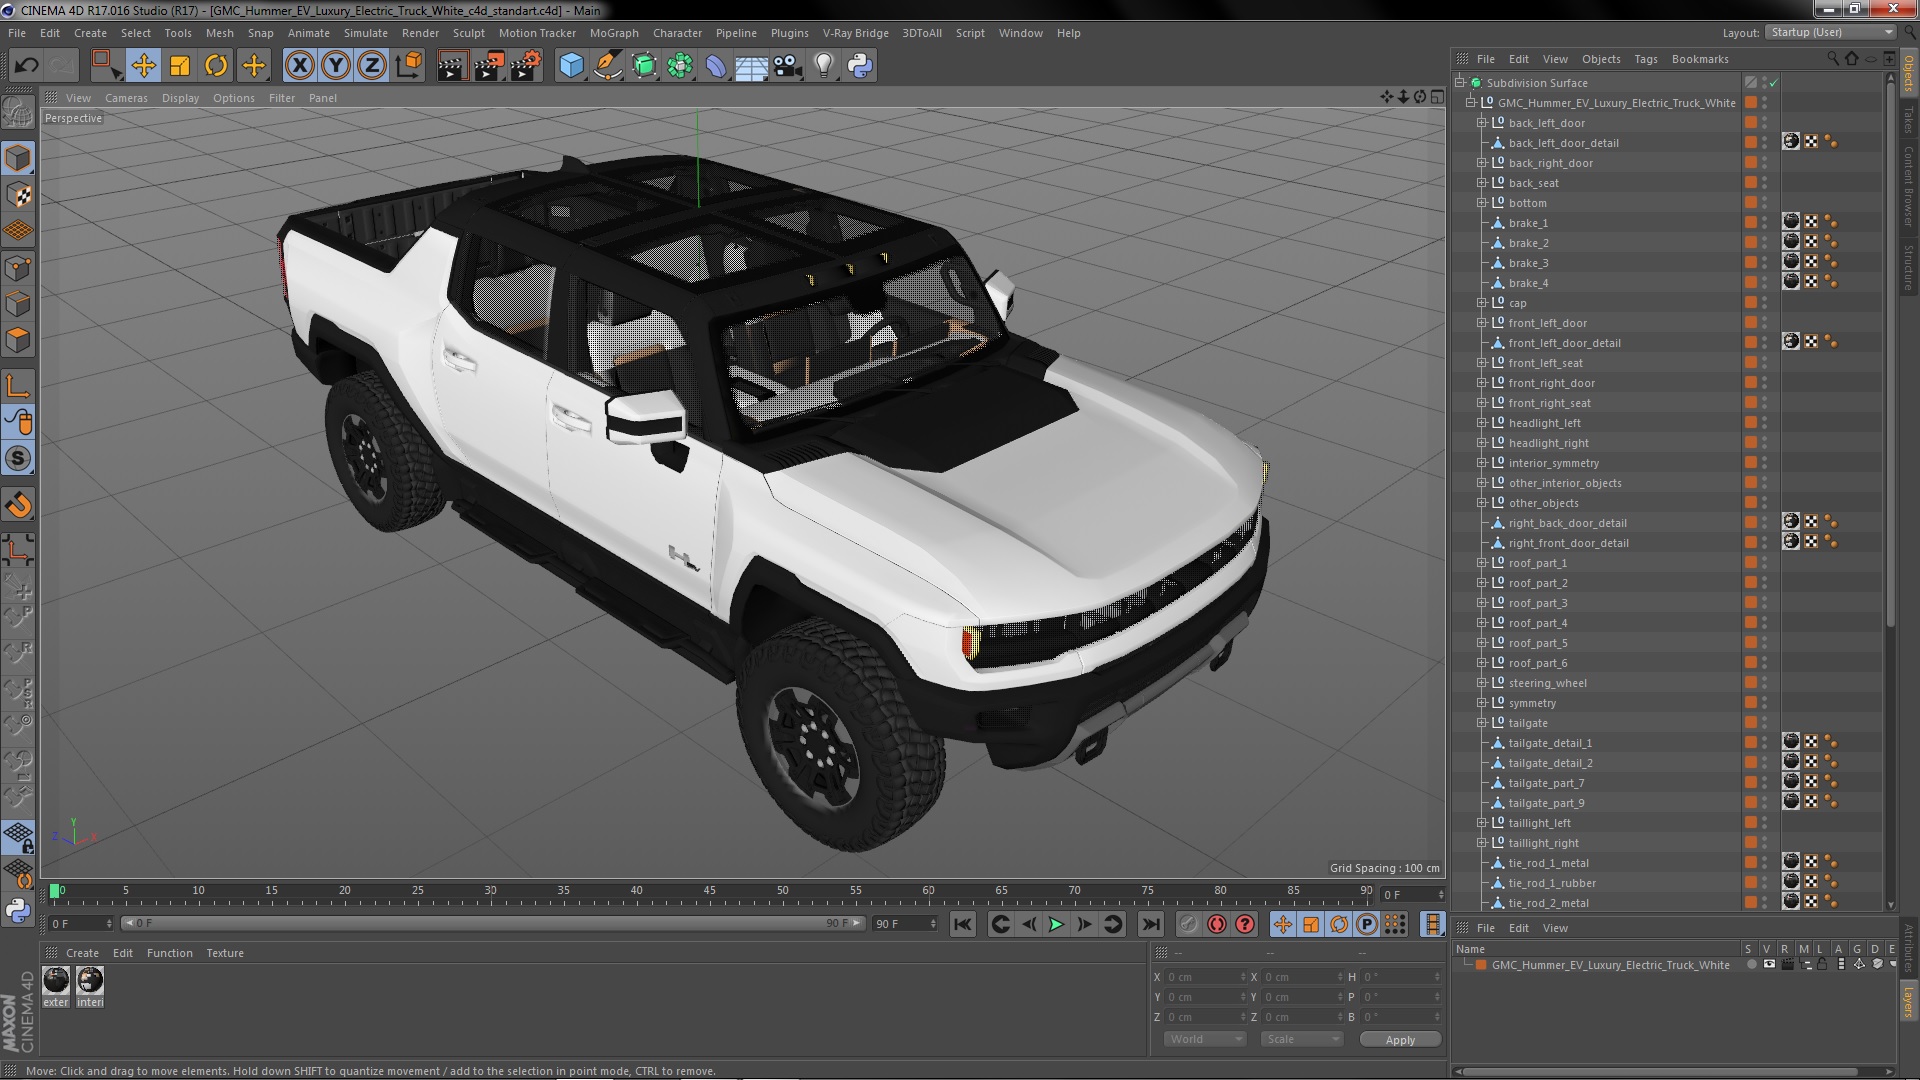Open the MoGraph menu

point(614,33)
